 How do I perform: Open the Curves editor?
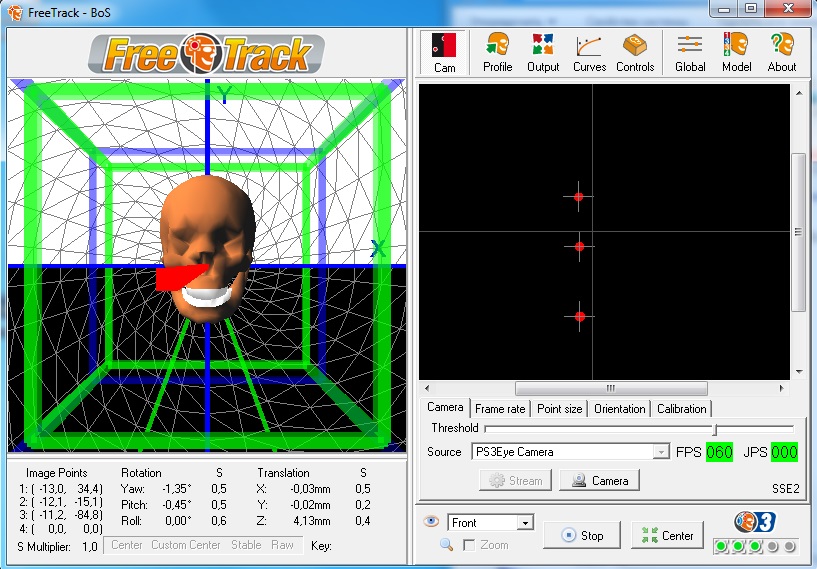point(589,53)
